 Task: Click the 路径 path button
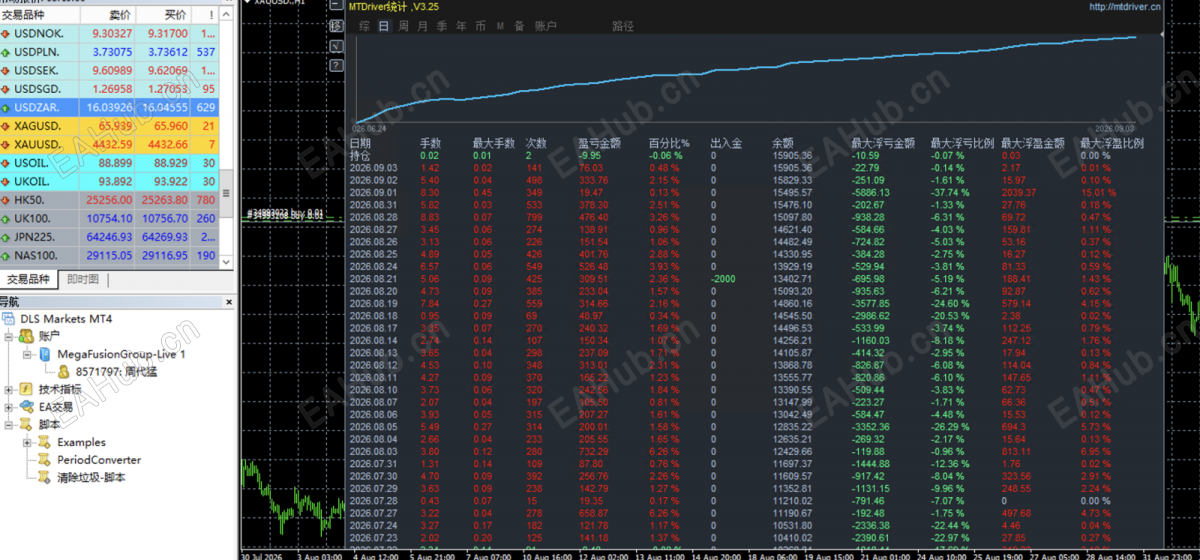(623, 26)
